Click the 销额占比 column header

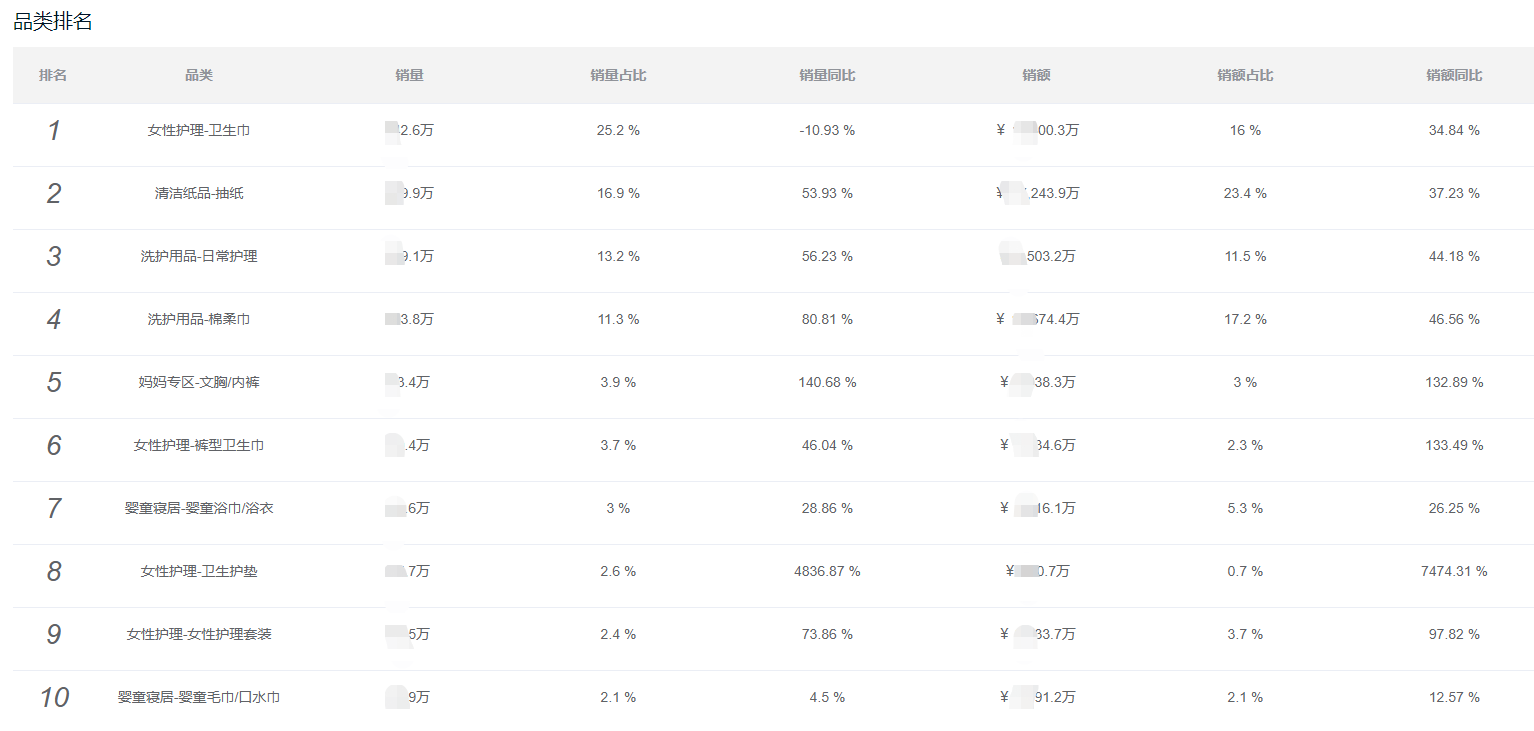point(1245,75)
